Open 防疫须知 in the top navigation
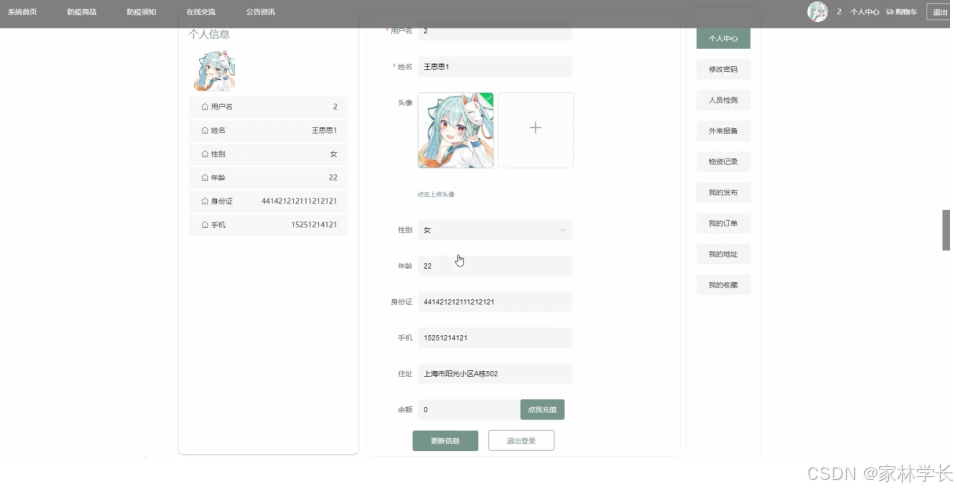 pyautogui.click(x=142, y=12)
